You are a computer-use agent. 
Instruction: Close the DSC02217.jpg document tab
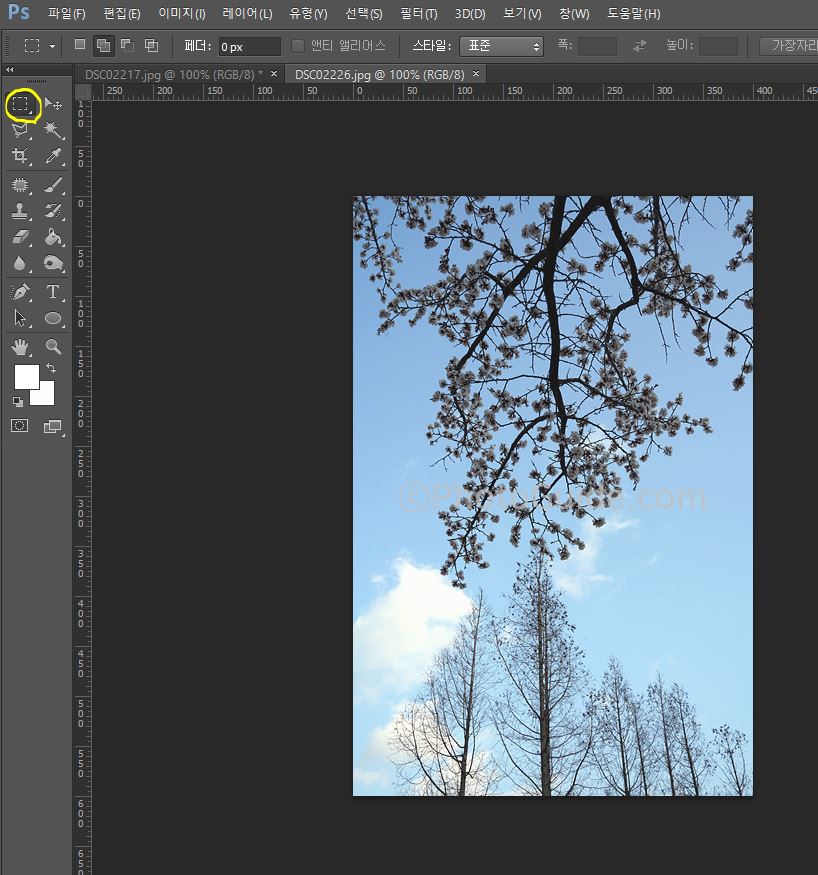[x=273, y=73]
